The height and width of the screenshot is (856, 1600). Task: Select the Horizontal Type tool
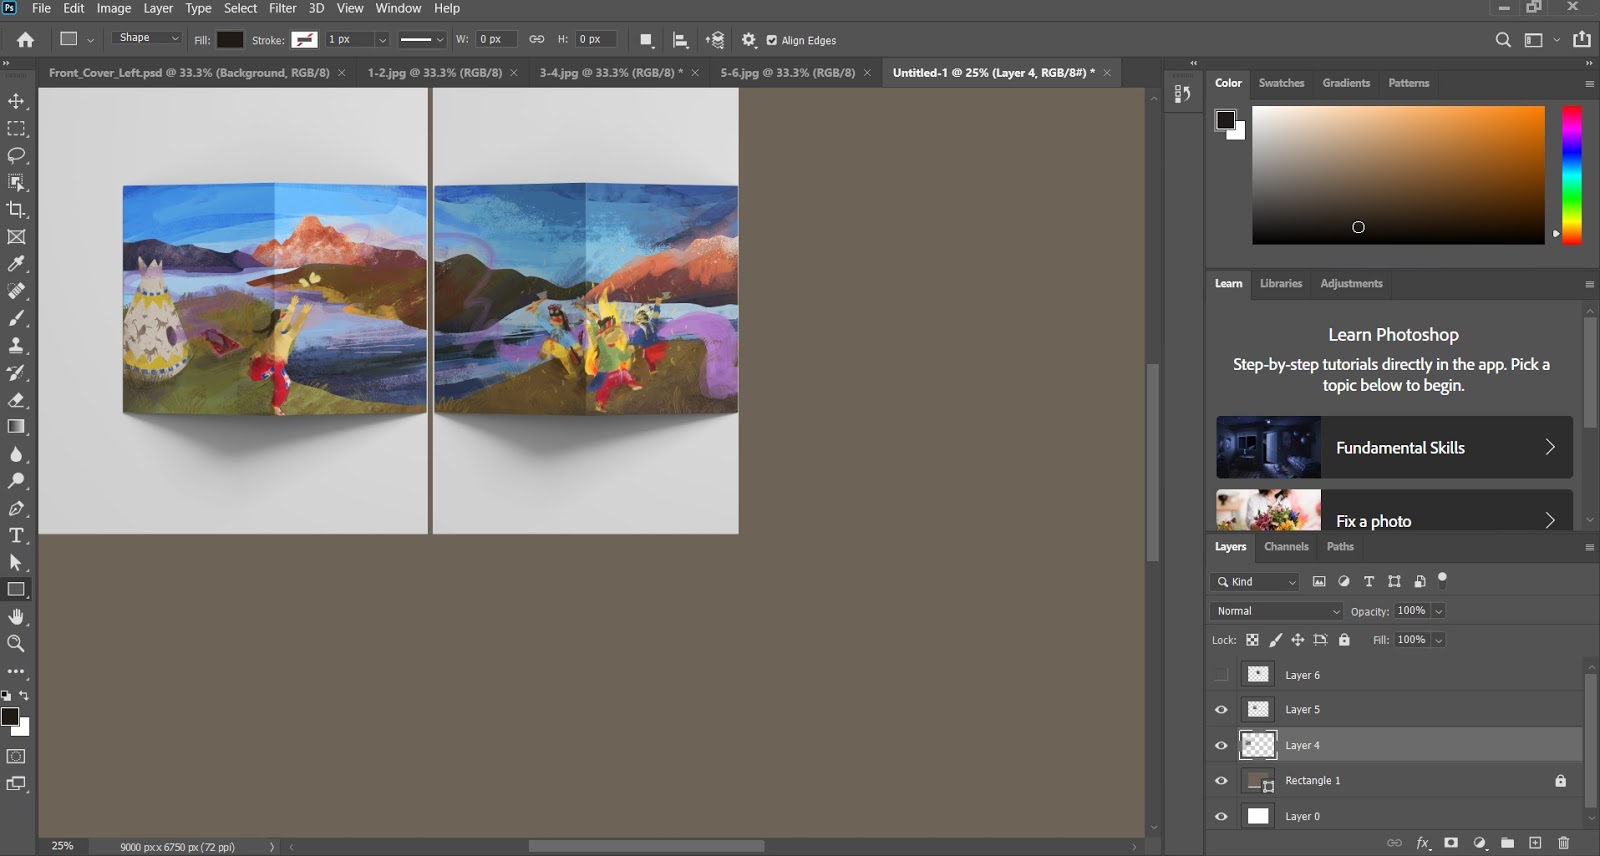click(x=16, y=535)
